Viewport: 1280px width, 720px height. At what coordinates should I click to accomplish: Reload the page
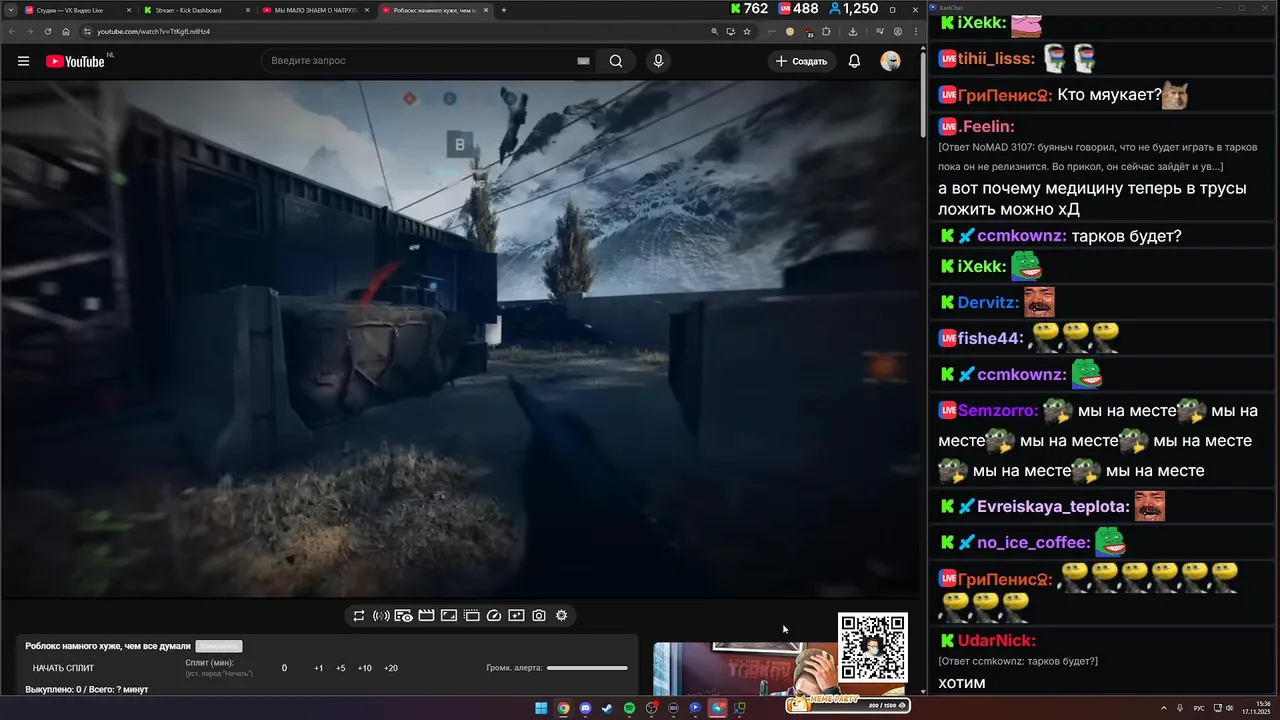pyautogui.click(x=48, y=31)
